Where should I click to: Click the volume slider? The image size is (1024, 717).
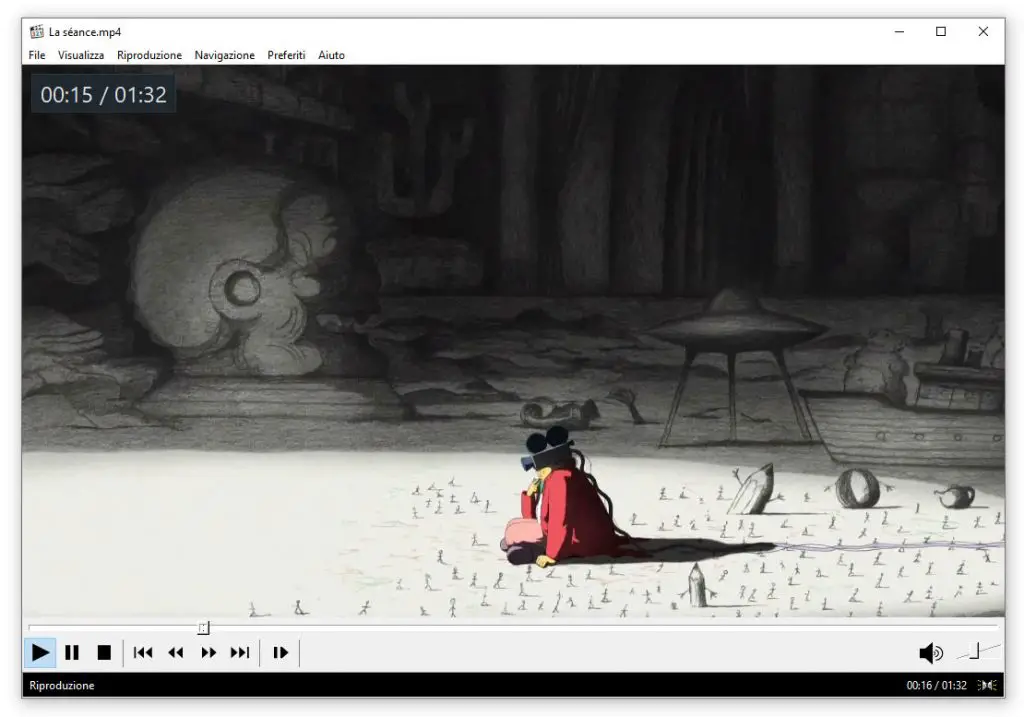[978, 652]
